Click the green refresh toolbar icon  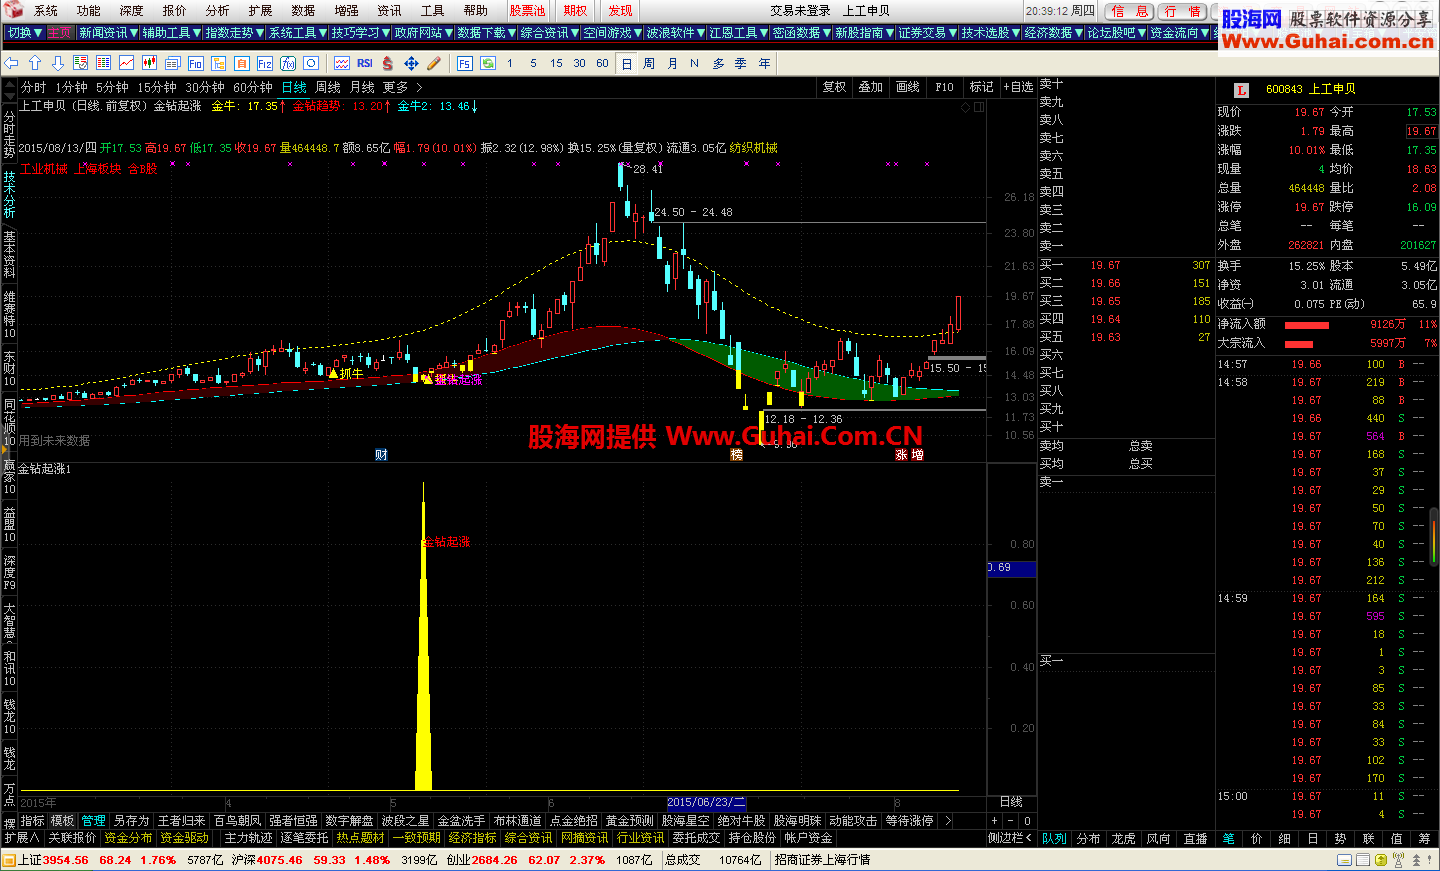(488, 63)
